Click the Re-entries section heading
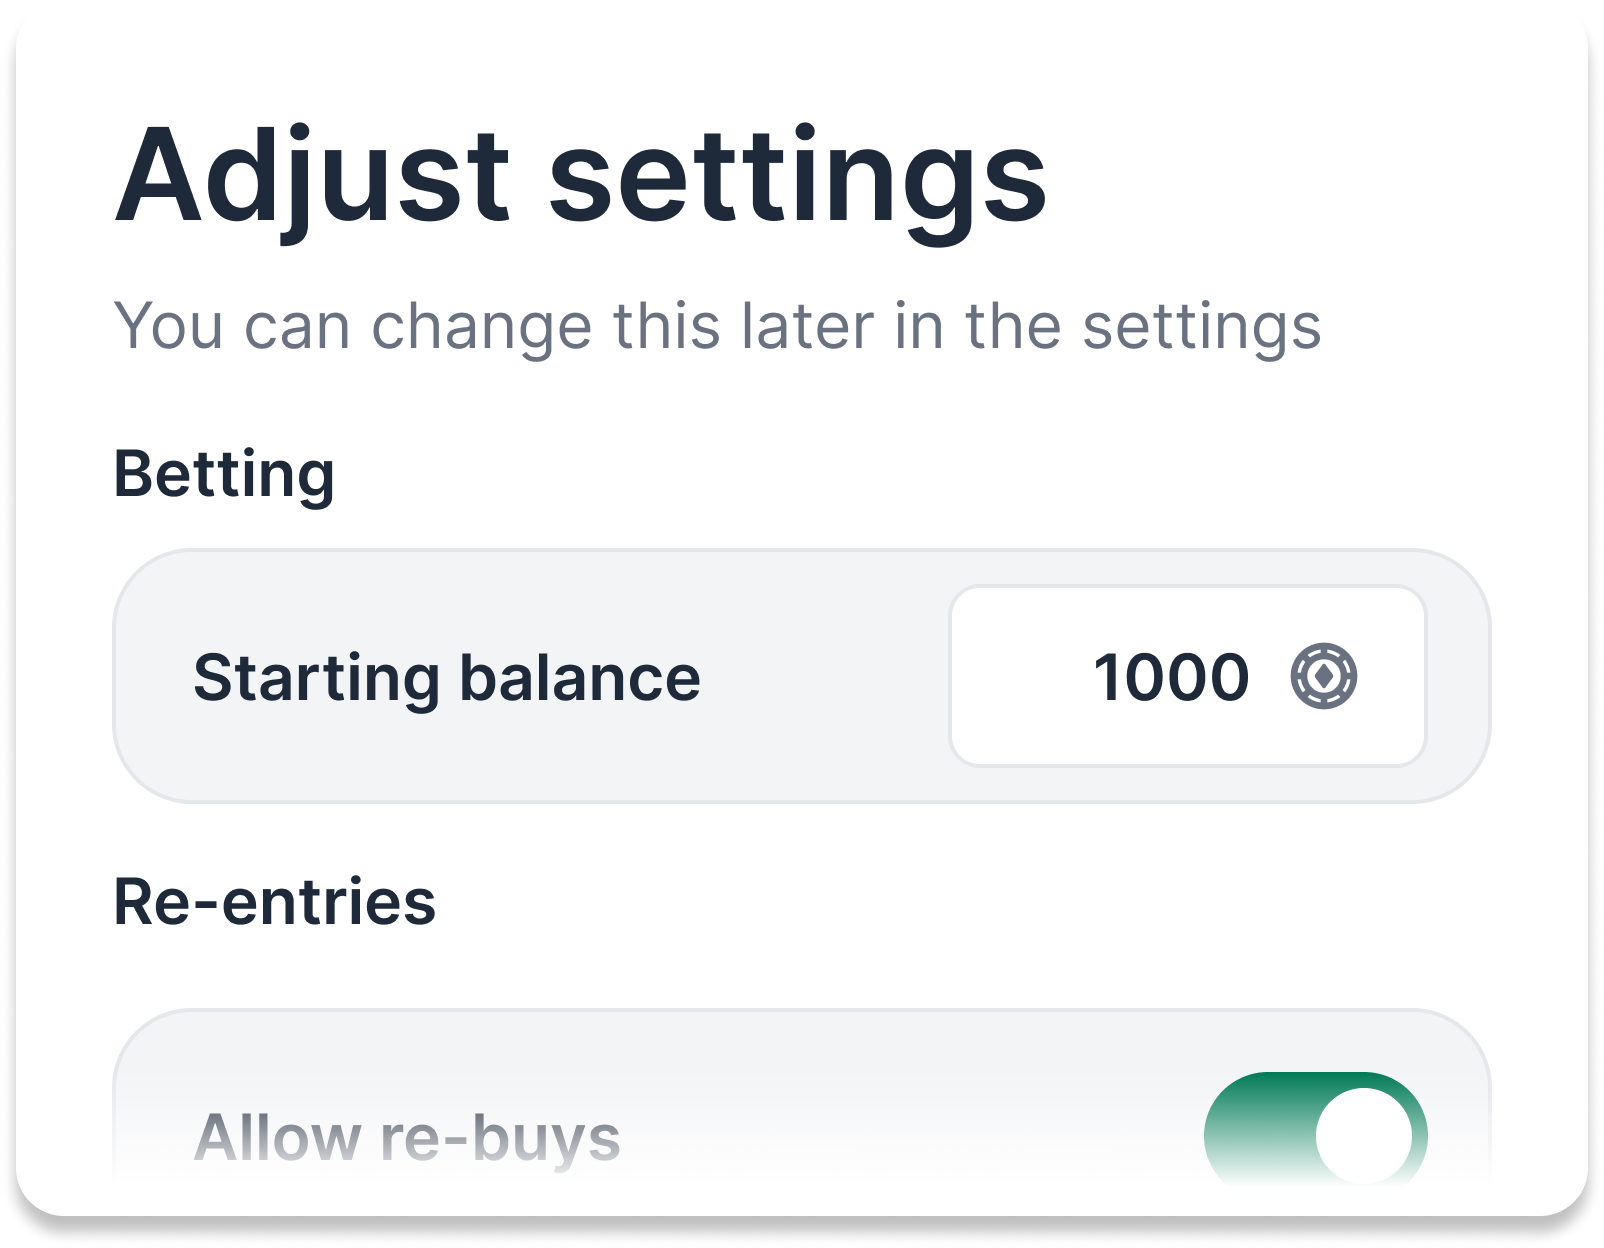Screen dimensions: 1604x1248 point(275,901)
